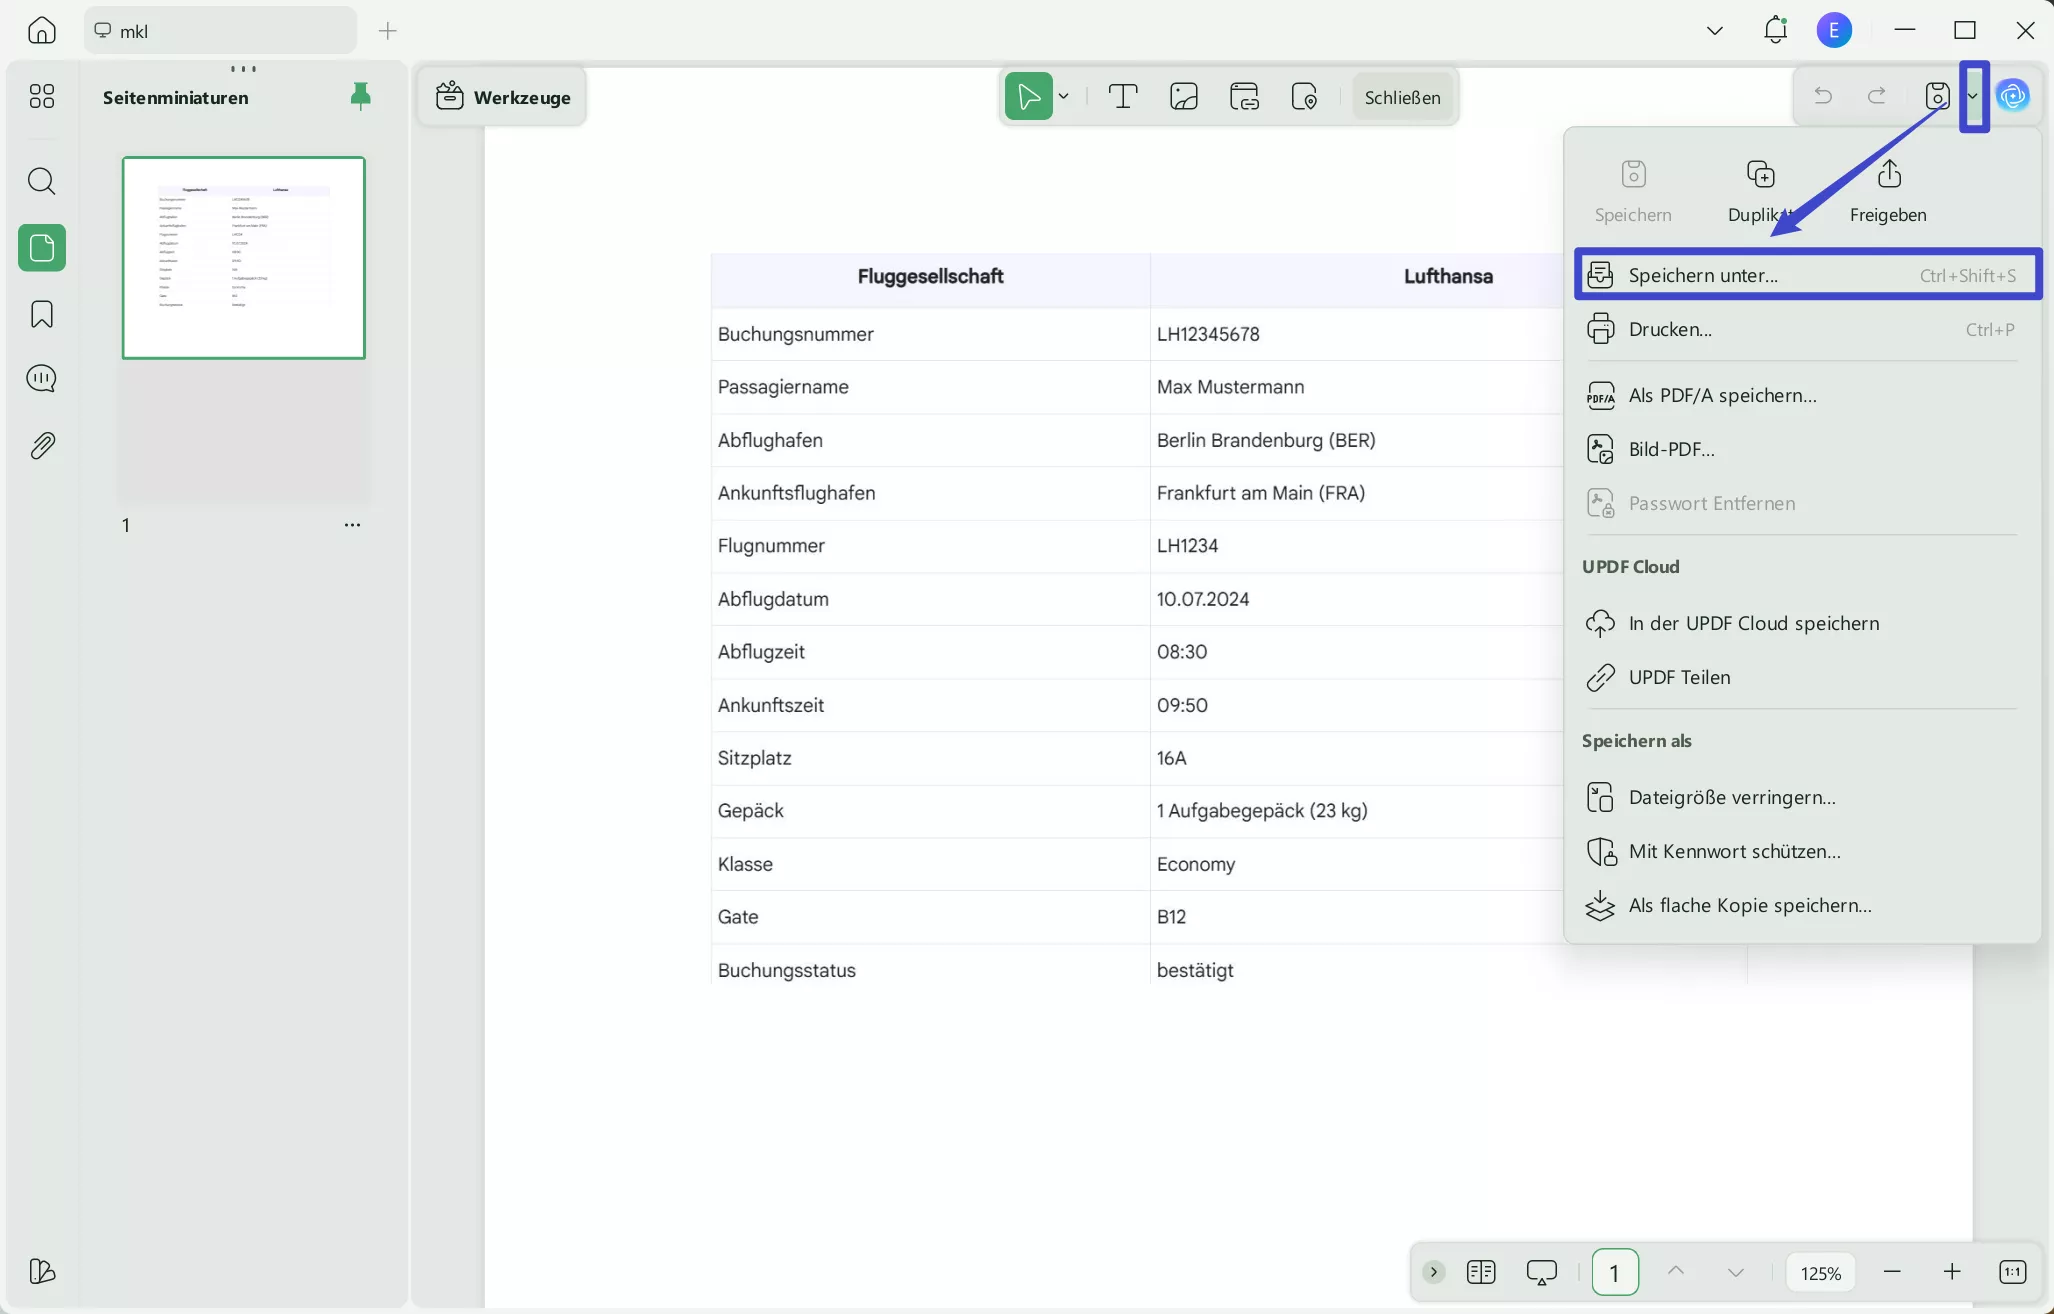This screenshot has width=2054, height=1314.
Task: Choose the page location marker tool
Action: pyautogui.click(x=1305, y=97)
